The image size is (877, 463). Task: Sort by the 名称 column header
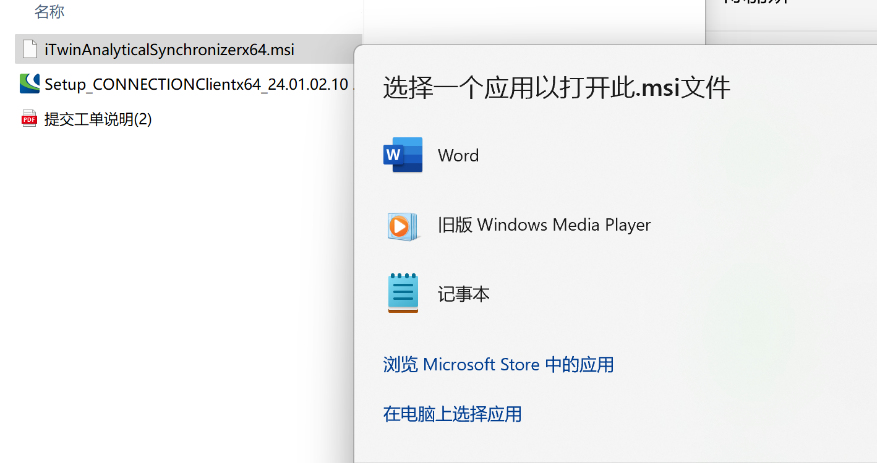[x=49, y=11]
